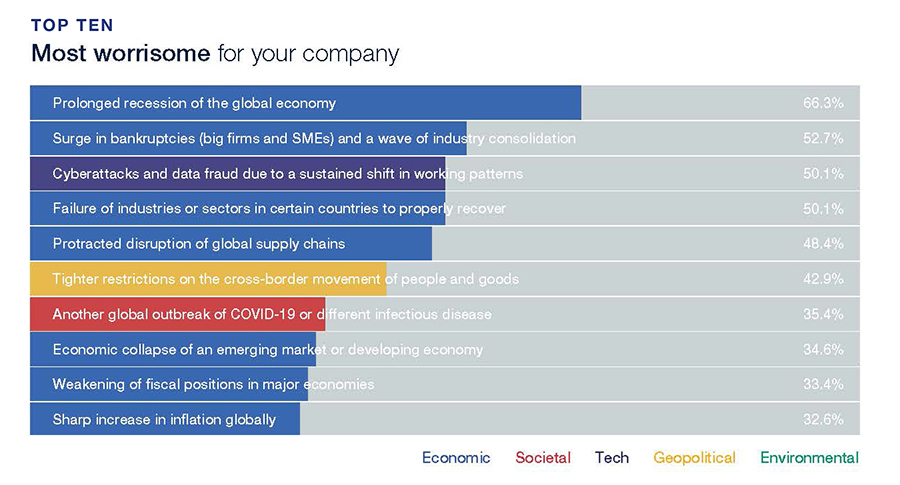This screenshot has height=485, width=900.
Task: Click the Economic legend label
Action: click(x=456, y=457)
